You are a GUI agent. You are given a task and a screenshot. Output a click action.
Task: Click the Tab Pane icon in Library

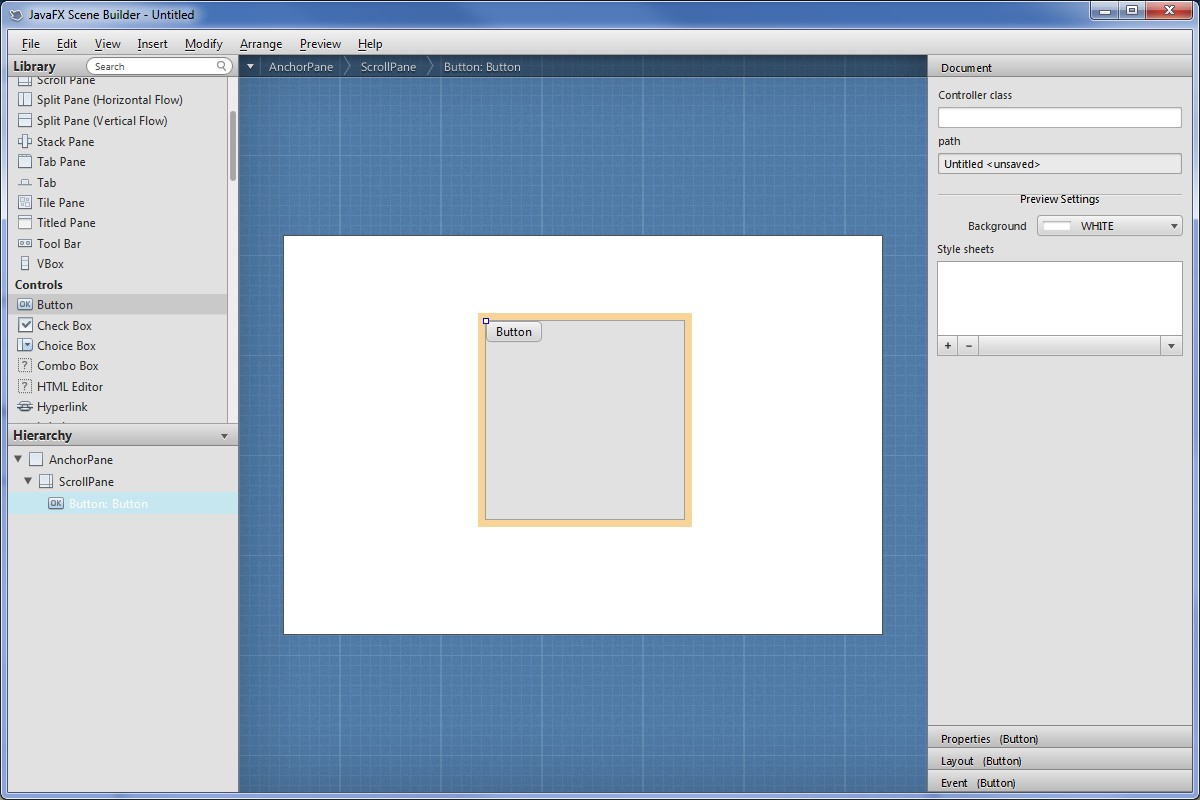[25, 162]
